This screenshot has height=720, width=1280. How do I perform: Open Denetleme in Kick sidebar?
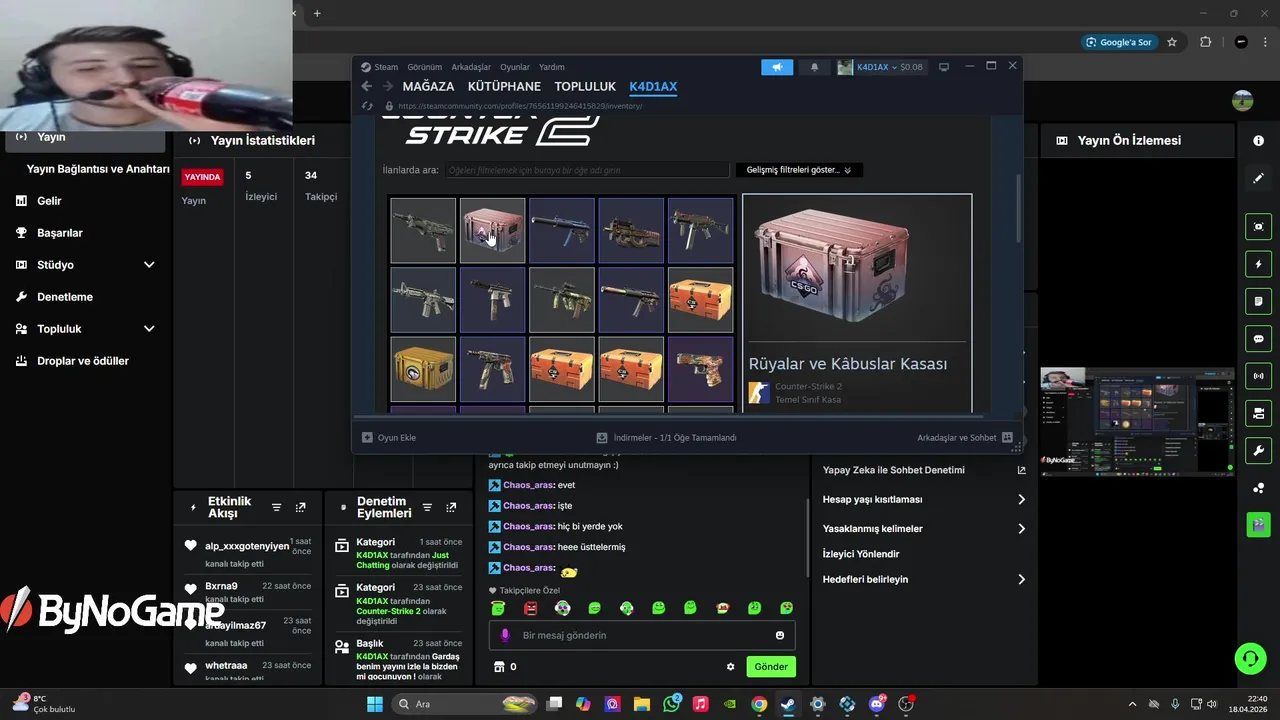pos(64,297)
